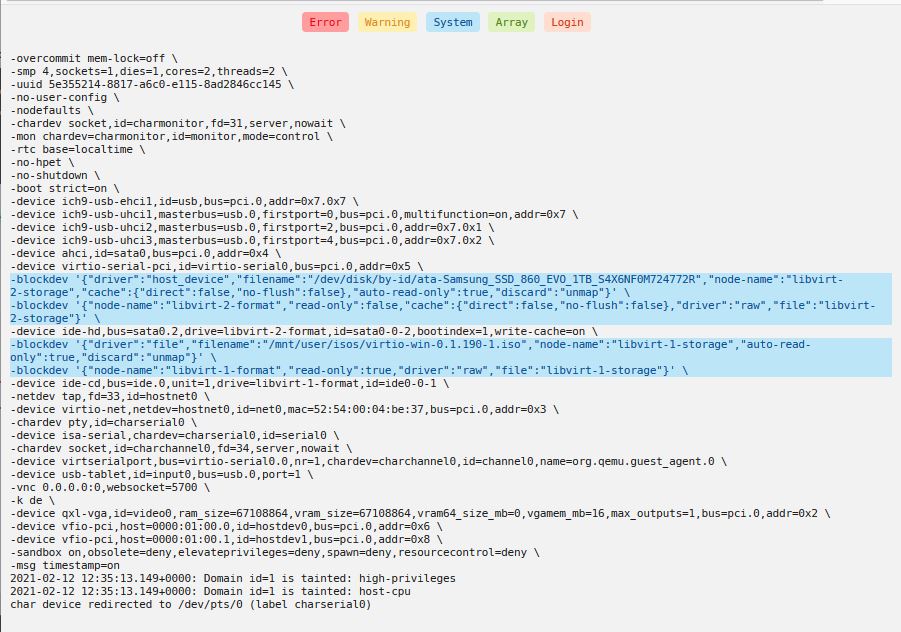Click the '-vnc 0.0.0.0:0,websocket=5700' line
Screen dimensions: 901x632
coord(110,487)
